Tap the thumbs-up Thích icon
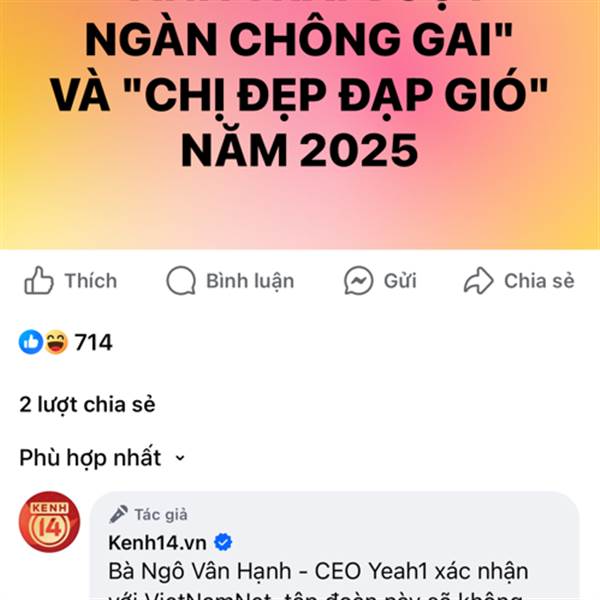 tap(39, 280)
